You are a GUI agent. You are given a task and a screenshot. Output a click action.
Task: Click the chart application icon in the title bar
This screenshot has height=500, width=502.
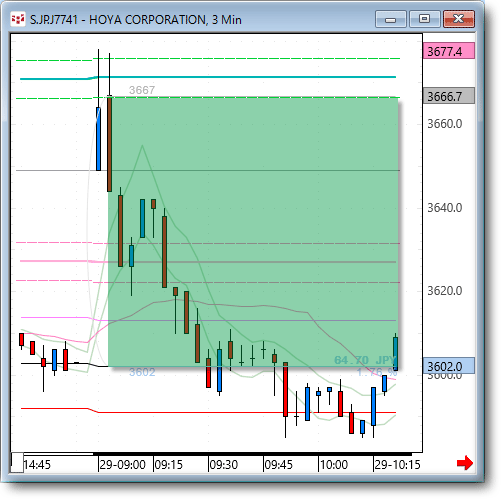pyautogui.click(x=17, y=19)
